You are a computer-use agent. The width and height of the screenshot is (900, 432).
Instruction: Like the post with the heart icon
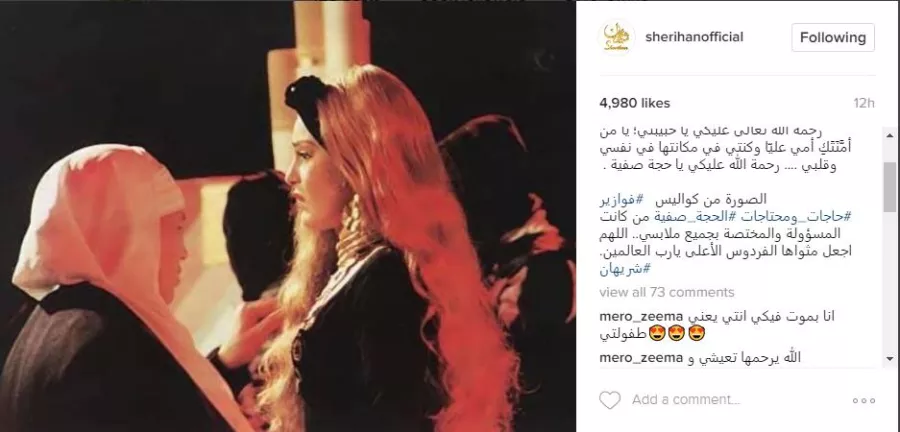[x=610, y=399]
